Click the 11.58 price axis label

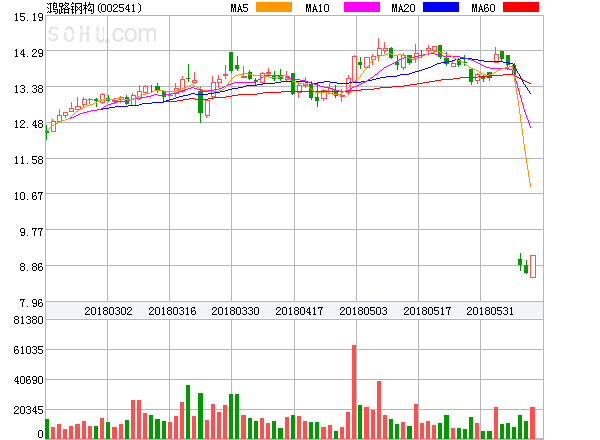point(29,160)
